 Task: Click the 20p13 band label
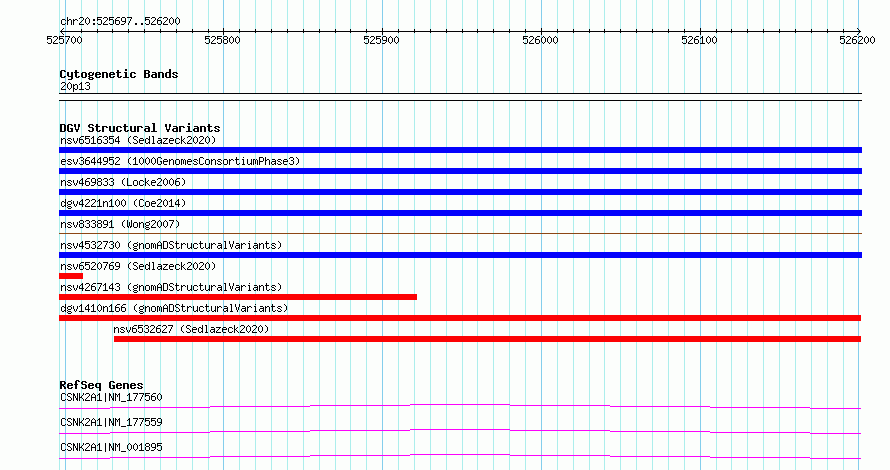[75, 86]
